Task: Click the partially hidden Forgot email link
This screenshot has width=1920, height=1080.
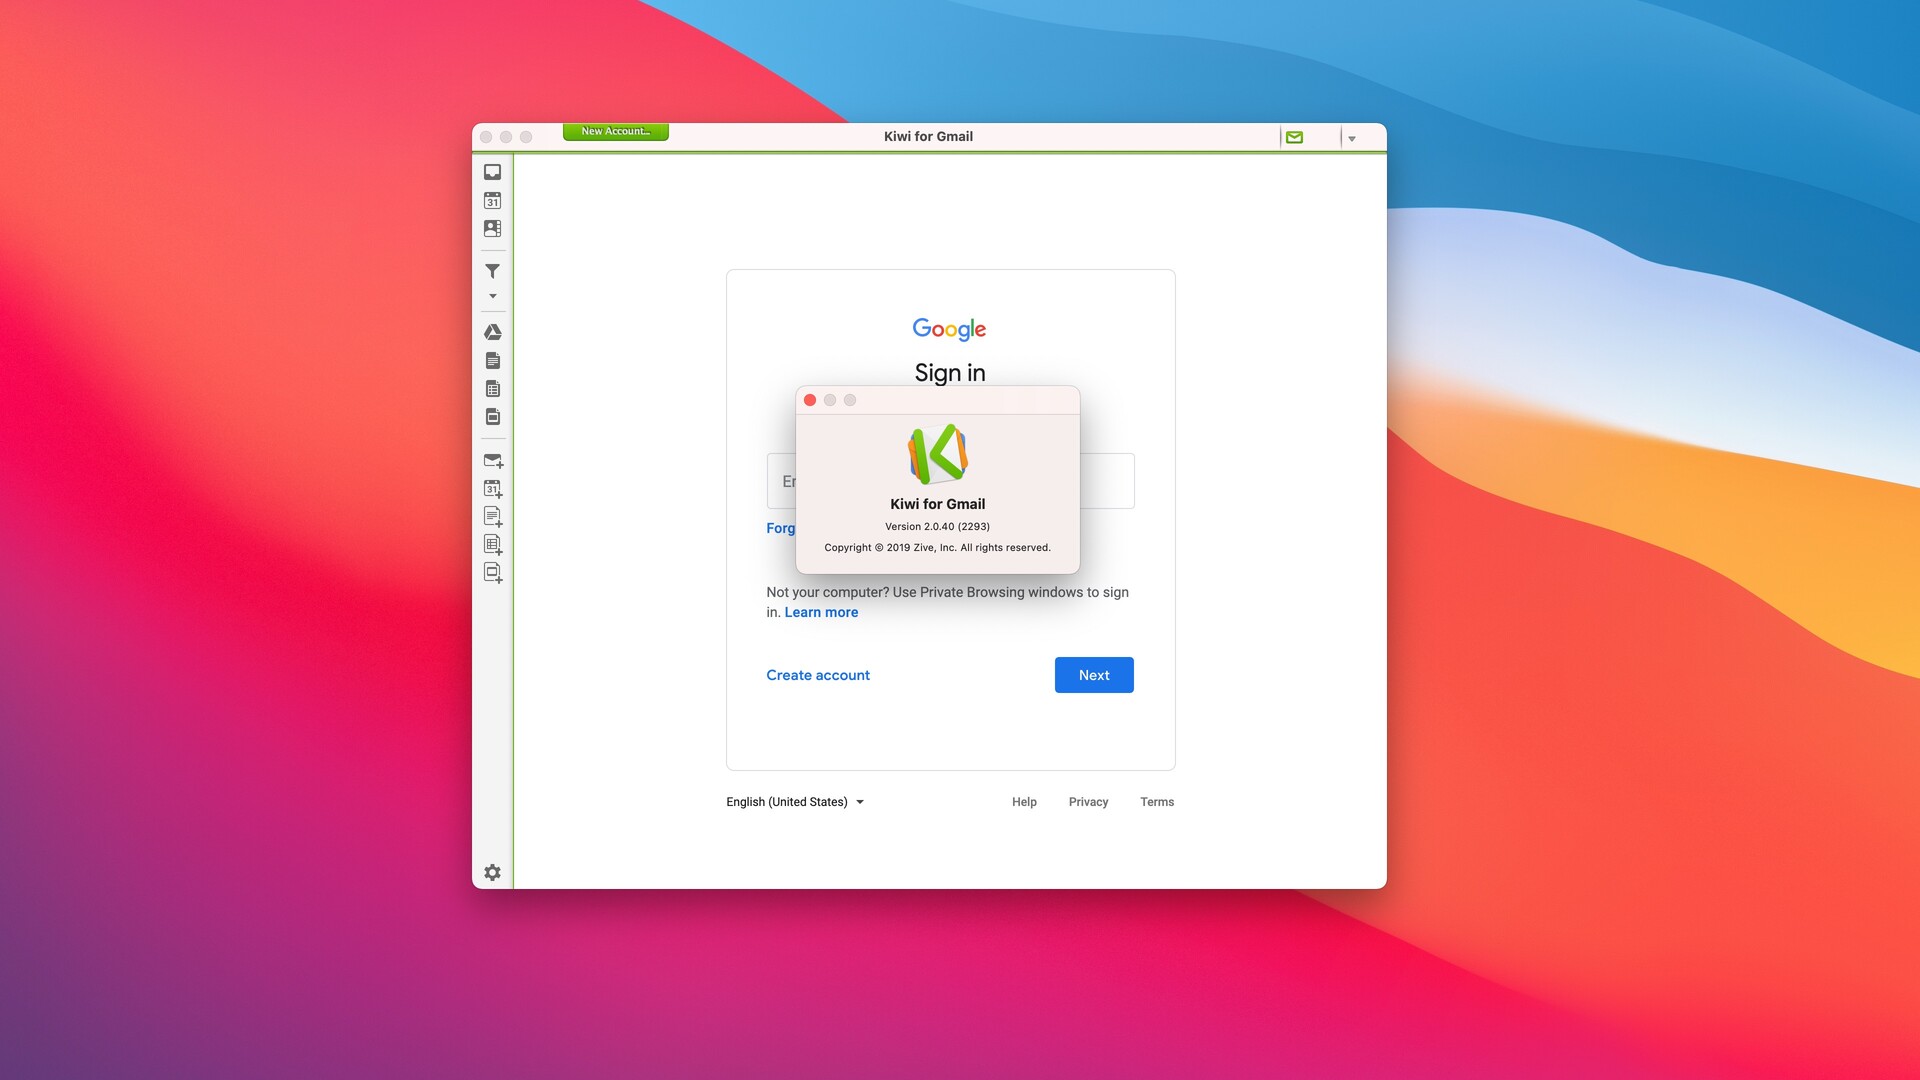Action: click(781, 528)
